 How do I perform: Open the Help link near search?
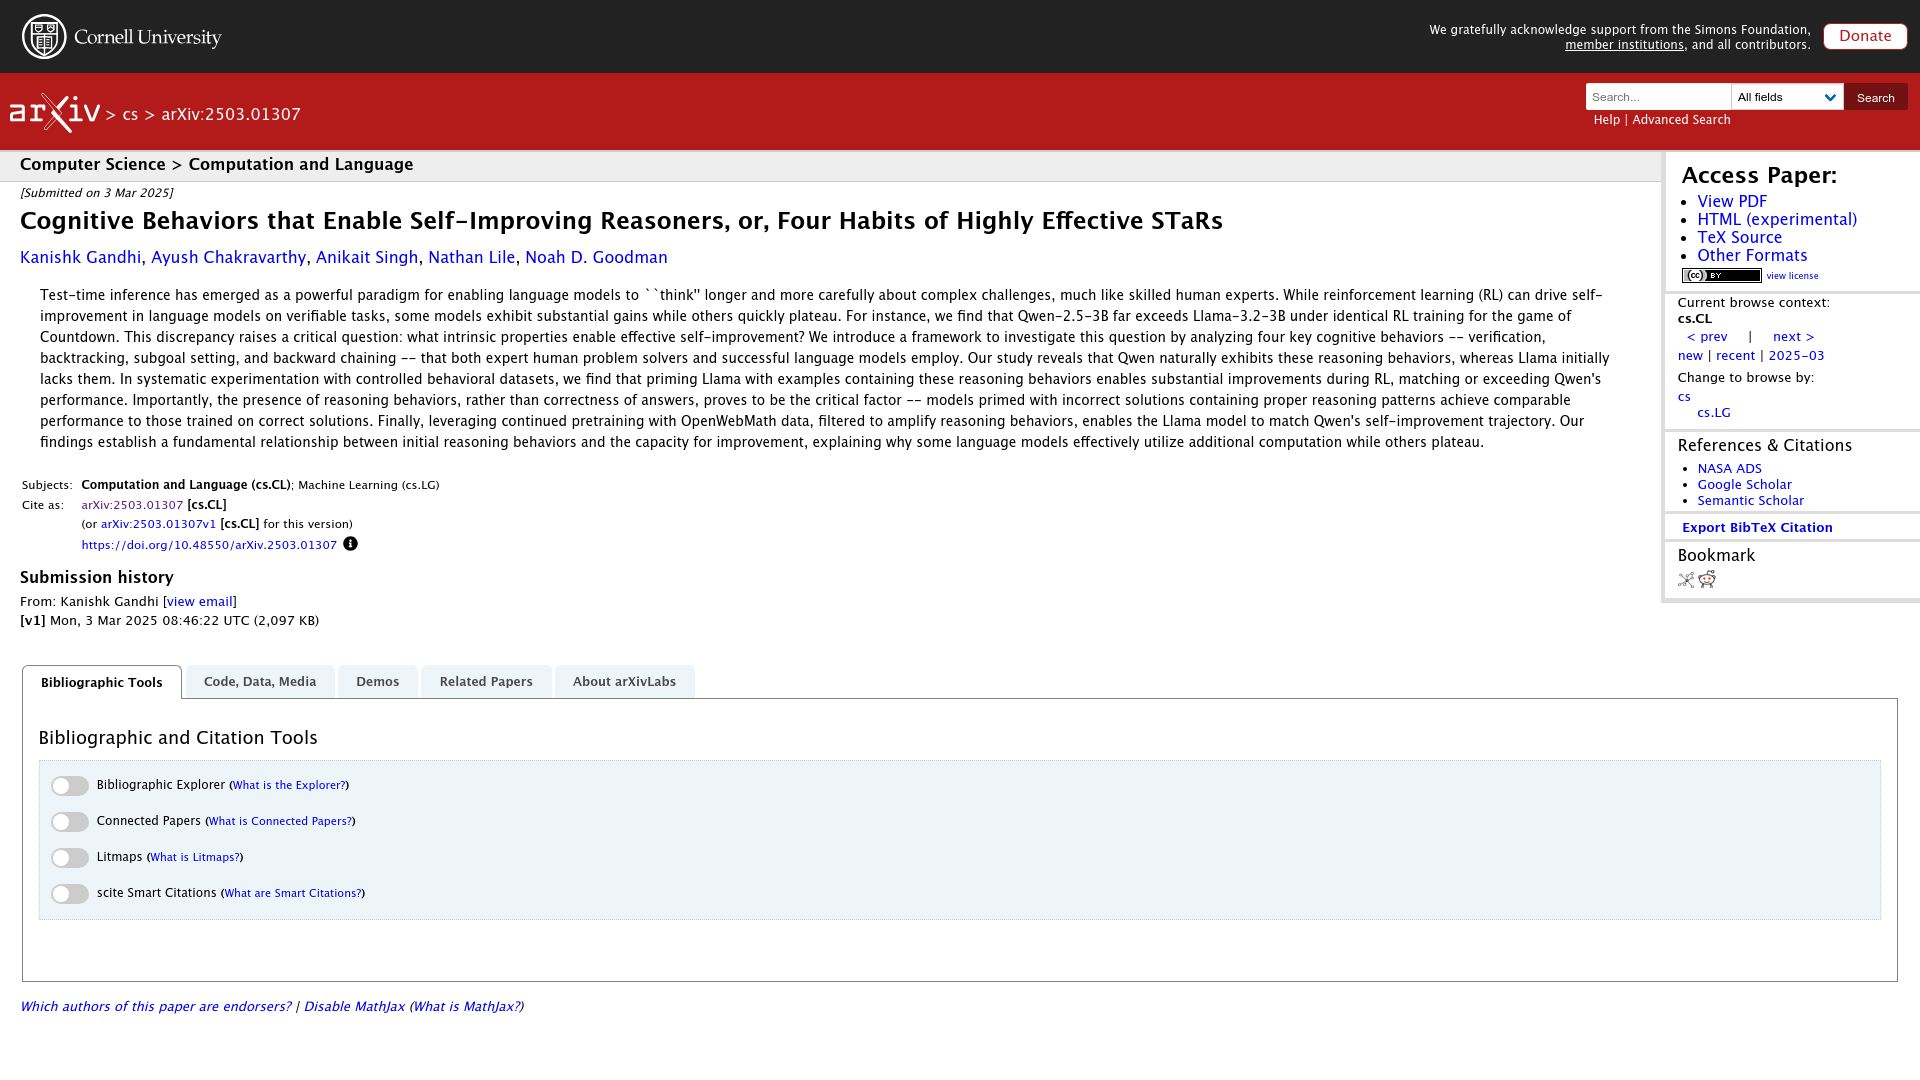click(1606, 120)
